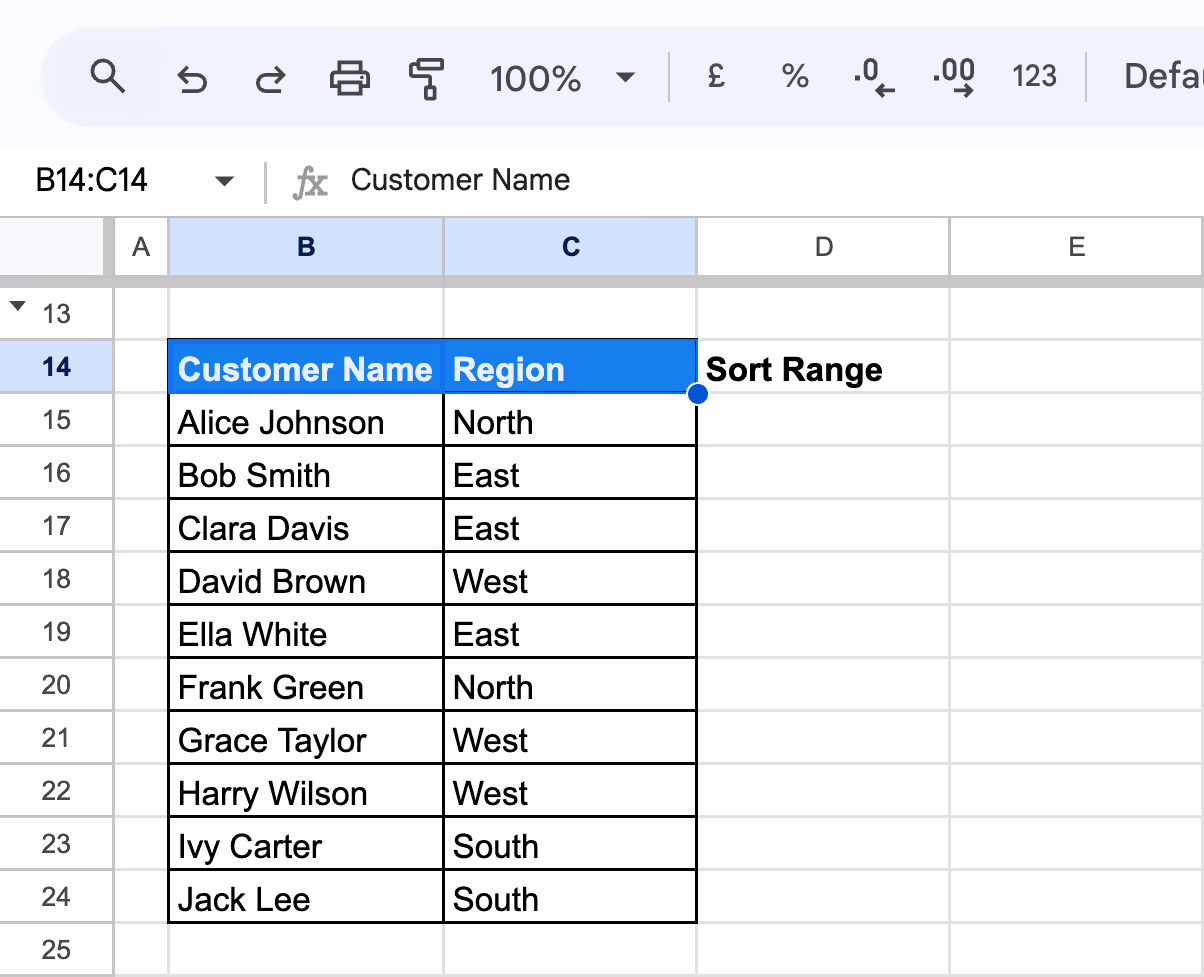This screenshot has height=977, width=1204.
Task: Format selection as percent
Action: pyautogui.click(x=794, y=77)
